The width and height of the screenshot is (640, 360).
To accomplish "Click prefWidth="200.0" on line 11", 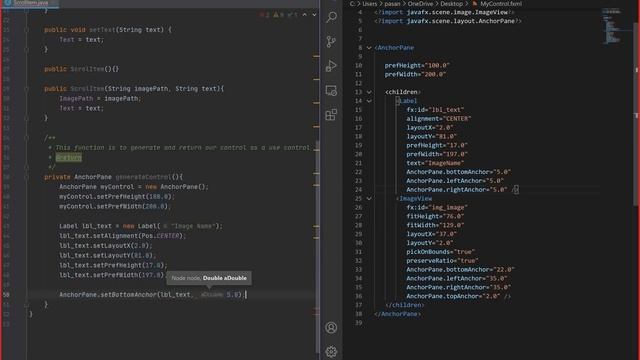I will [x=416, y=74].
